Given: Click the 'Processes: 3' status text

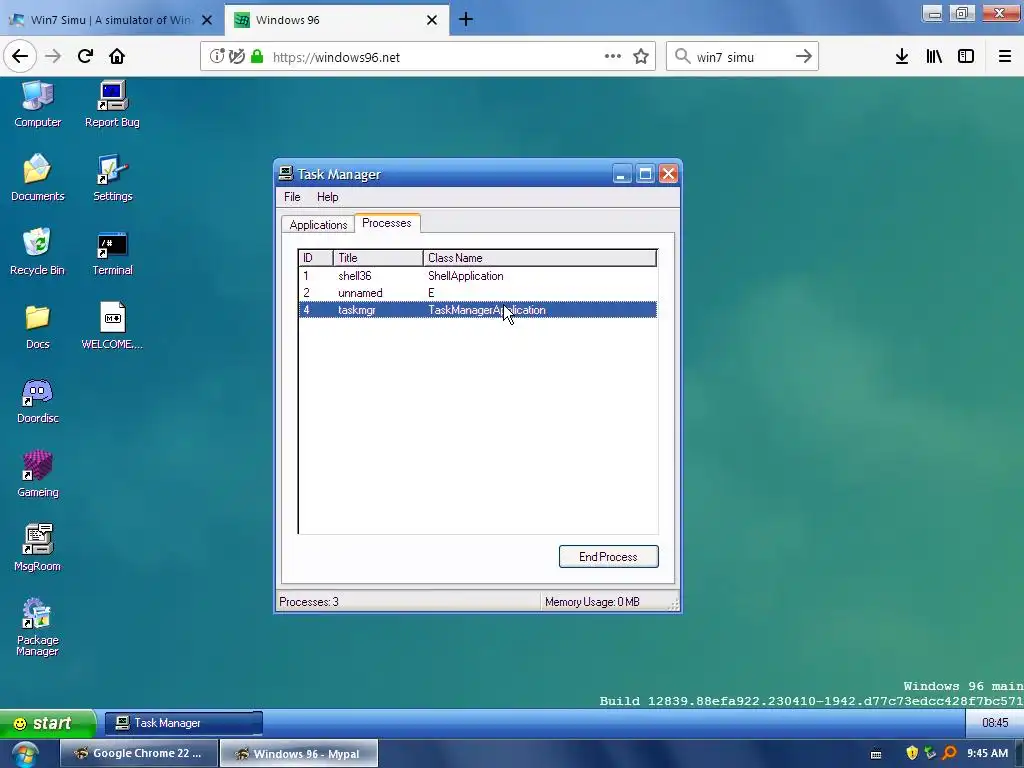Looking at the screenshot, I should tap(309, 601).
